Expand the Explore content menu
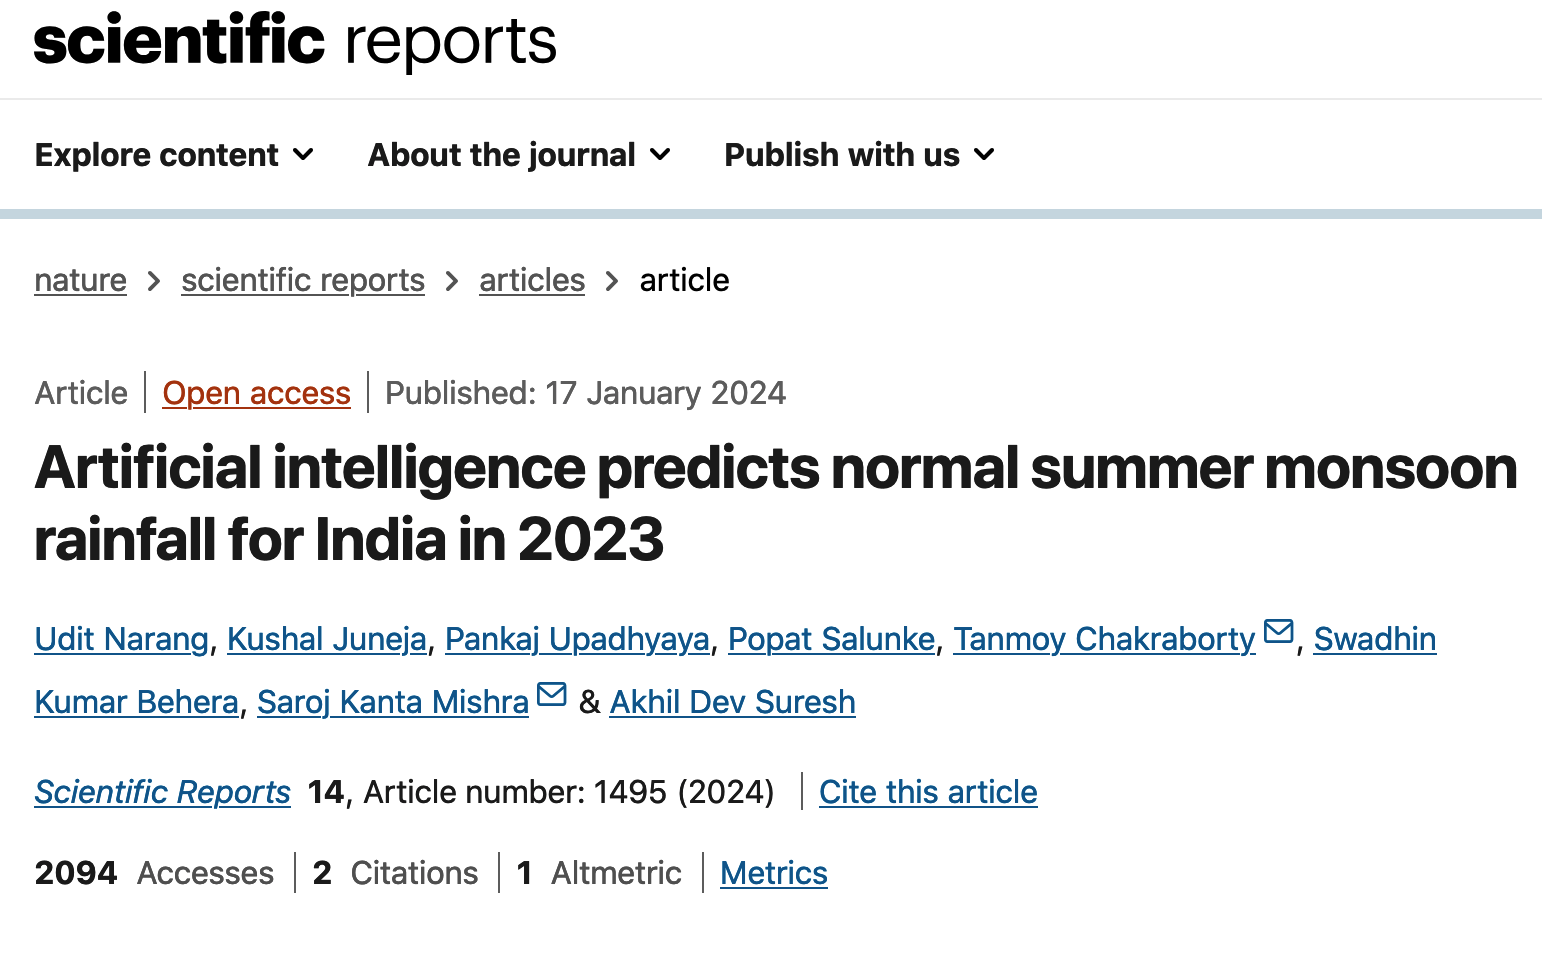The height and width of the screenshot is (978, 1542). (x=174, y=155)
